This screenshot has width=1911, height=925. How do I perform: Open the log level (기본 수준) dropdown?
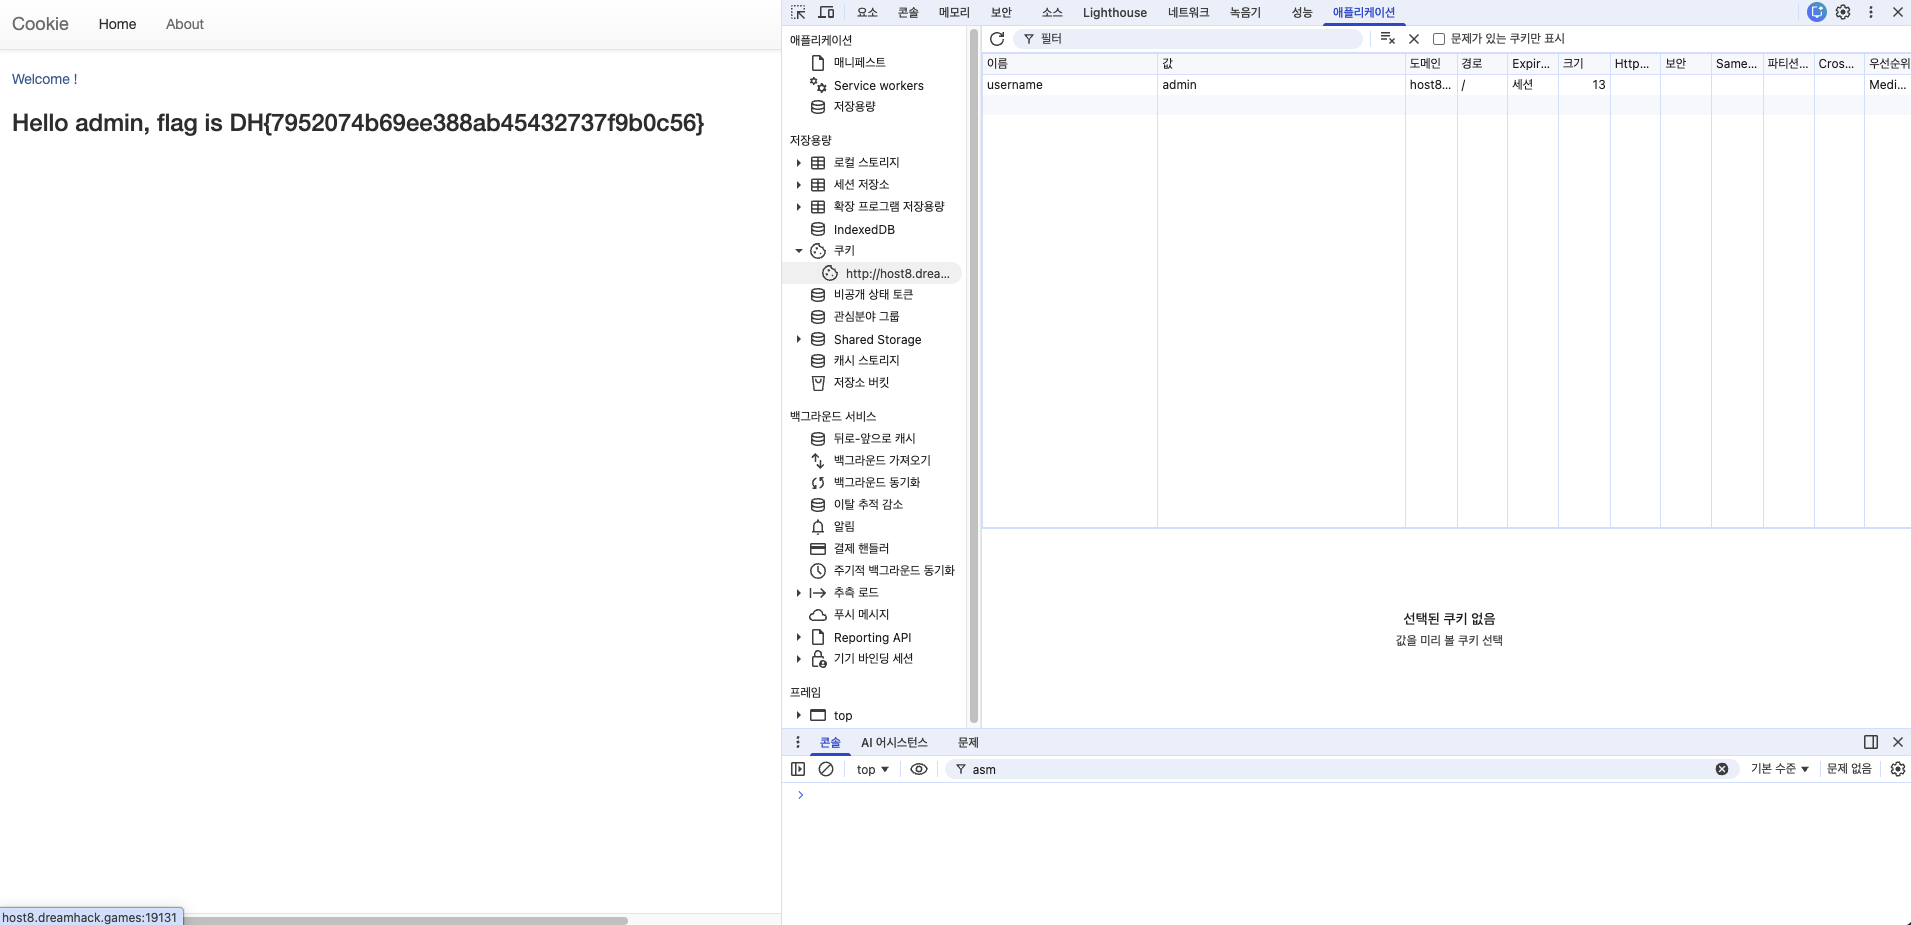(1780, 769)
